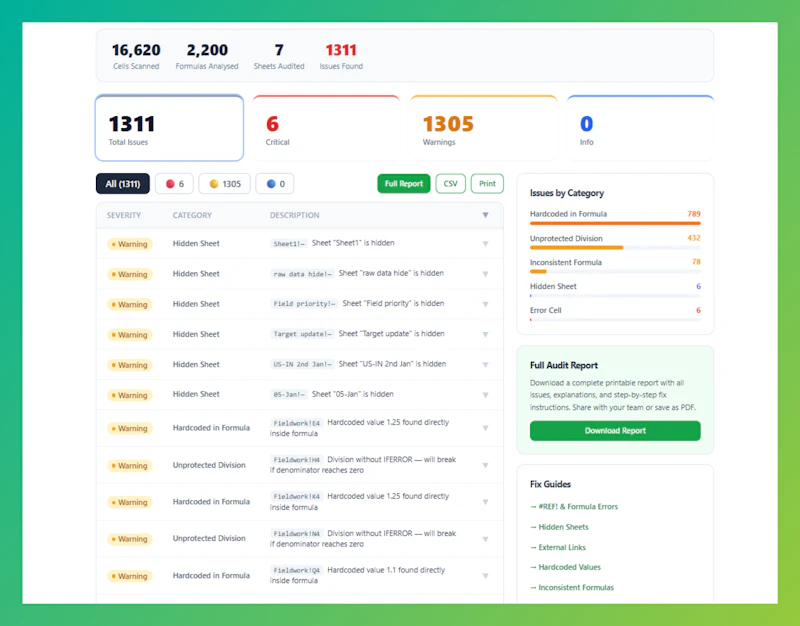The width and height of the screenshot is (800, 626).
Task: Click the Unprotected Division category bar
Action: pyautogui.click(x=615, y=247)
